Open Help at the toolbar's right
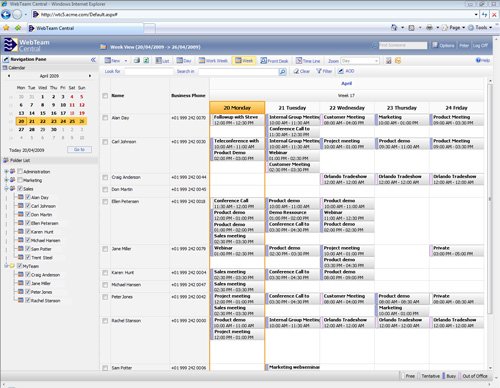This screenshot has height=388, width=500. click(483, 60)
